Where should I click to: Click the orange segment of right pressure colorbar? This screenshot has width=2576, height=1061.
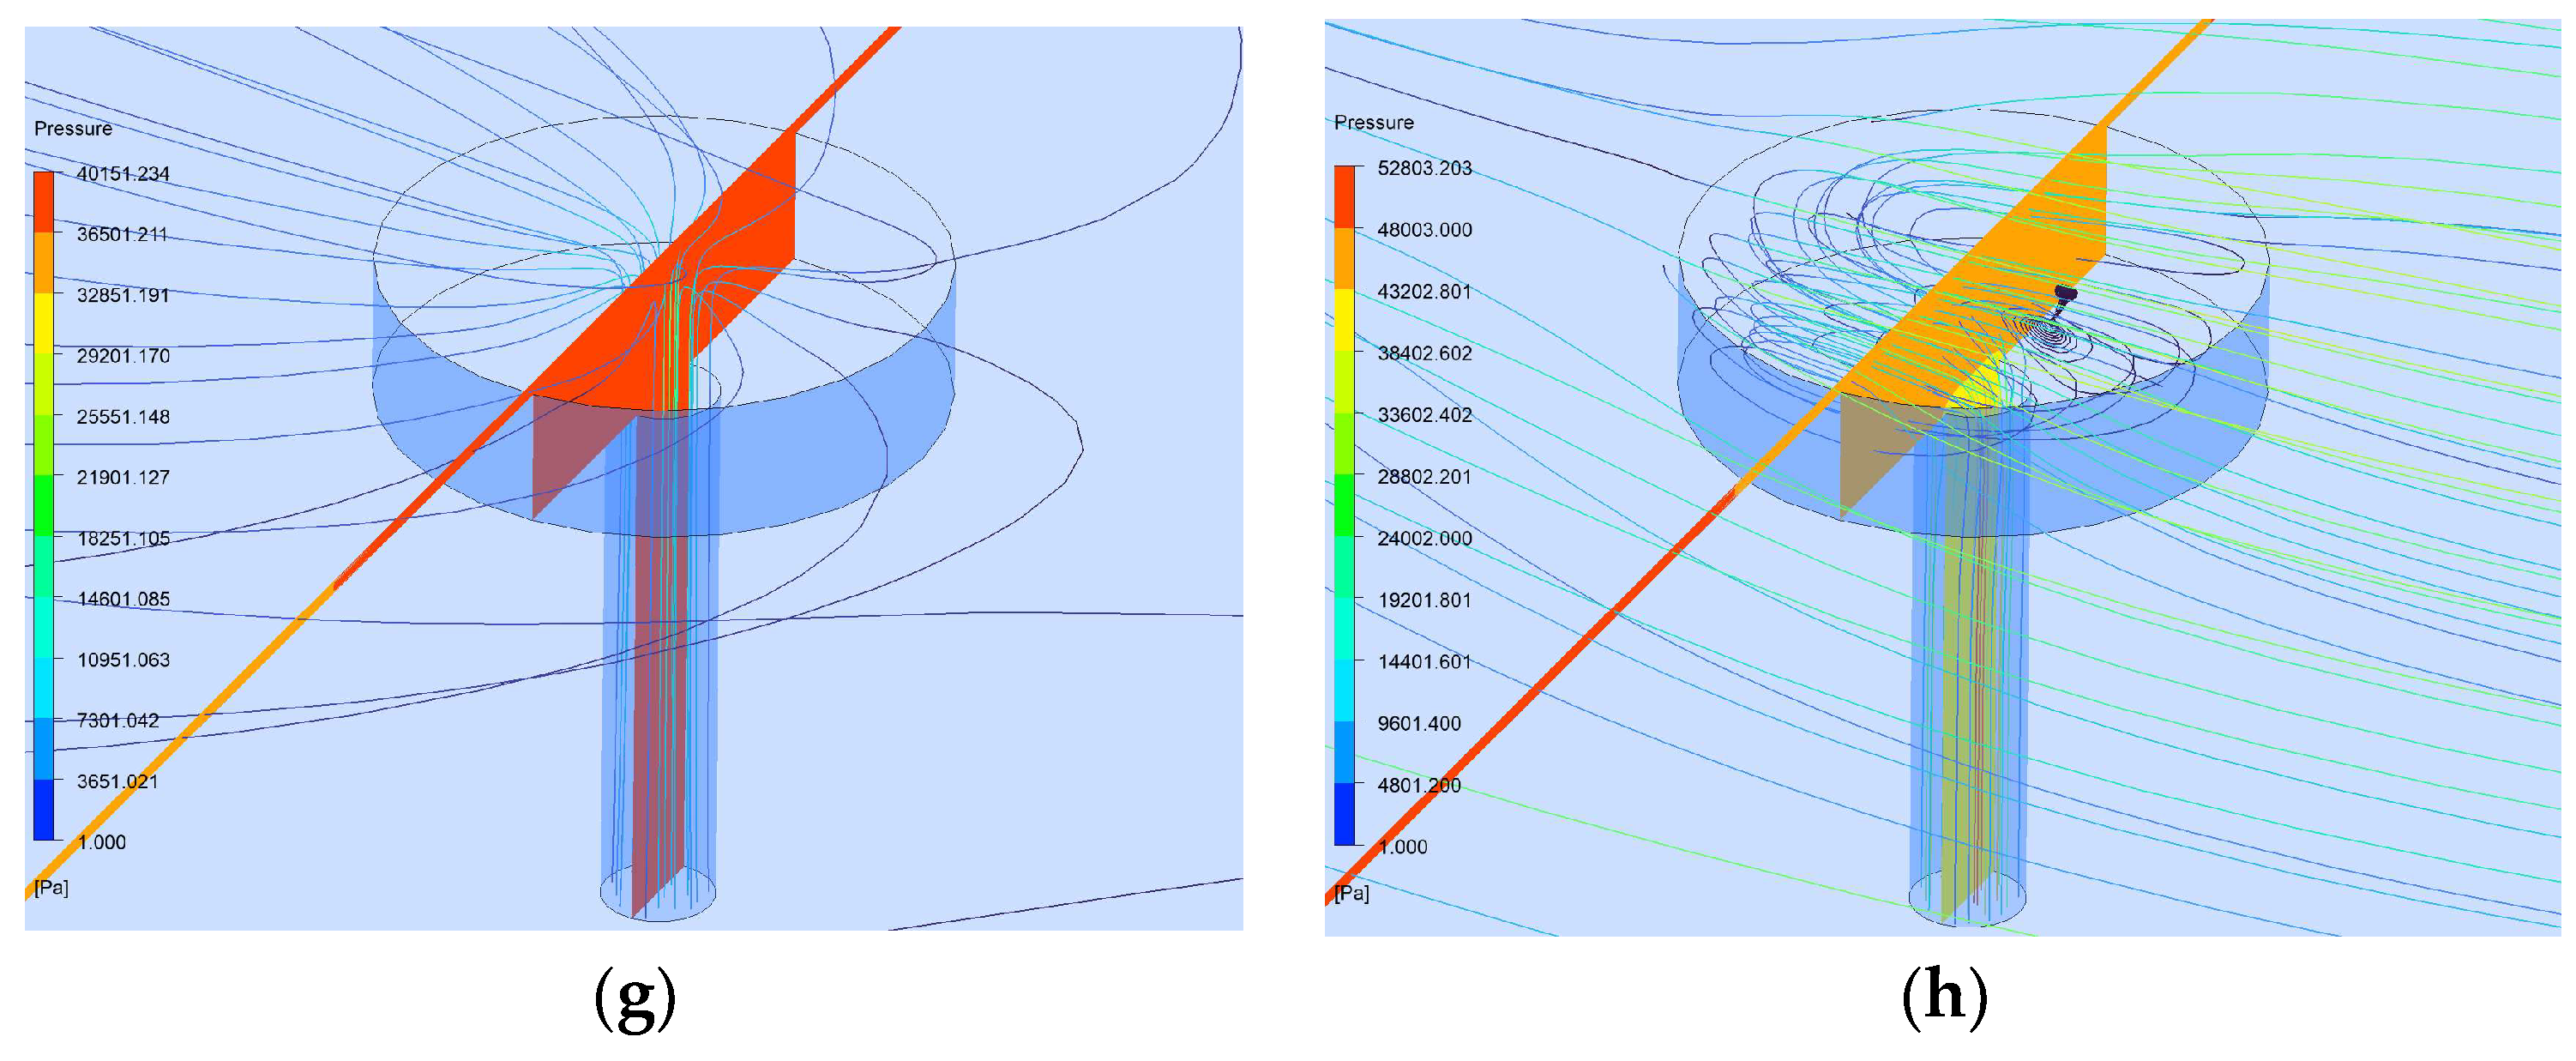(x=1344, y=258)
